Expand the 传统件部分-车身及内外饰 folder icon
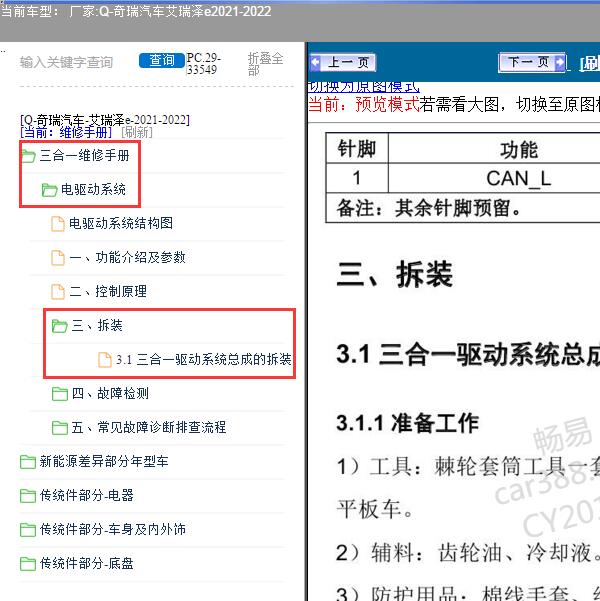The width and height of the screenshot is (600, 601). (28, 529)
